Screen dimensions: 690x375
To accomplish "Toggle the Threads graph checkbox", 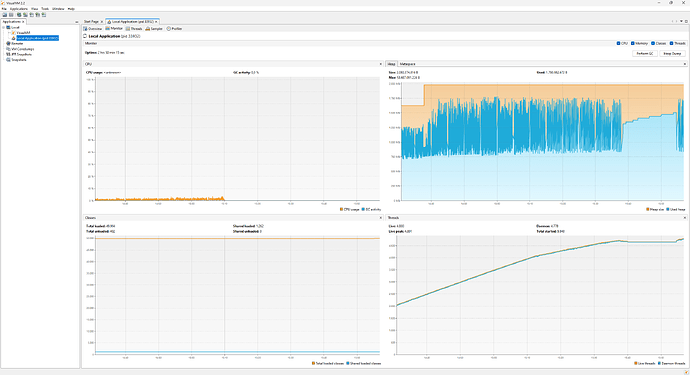I will pos(672,43).
